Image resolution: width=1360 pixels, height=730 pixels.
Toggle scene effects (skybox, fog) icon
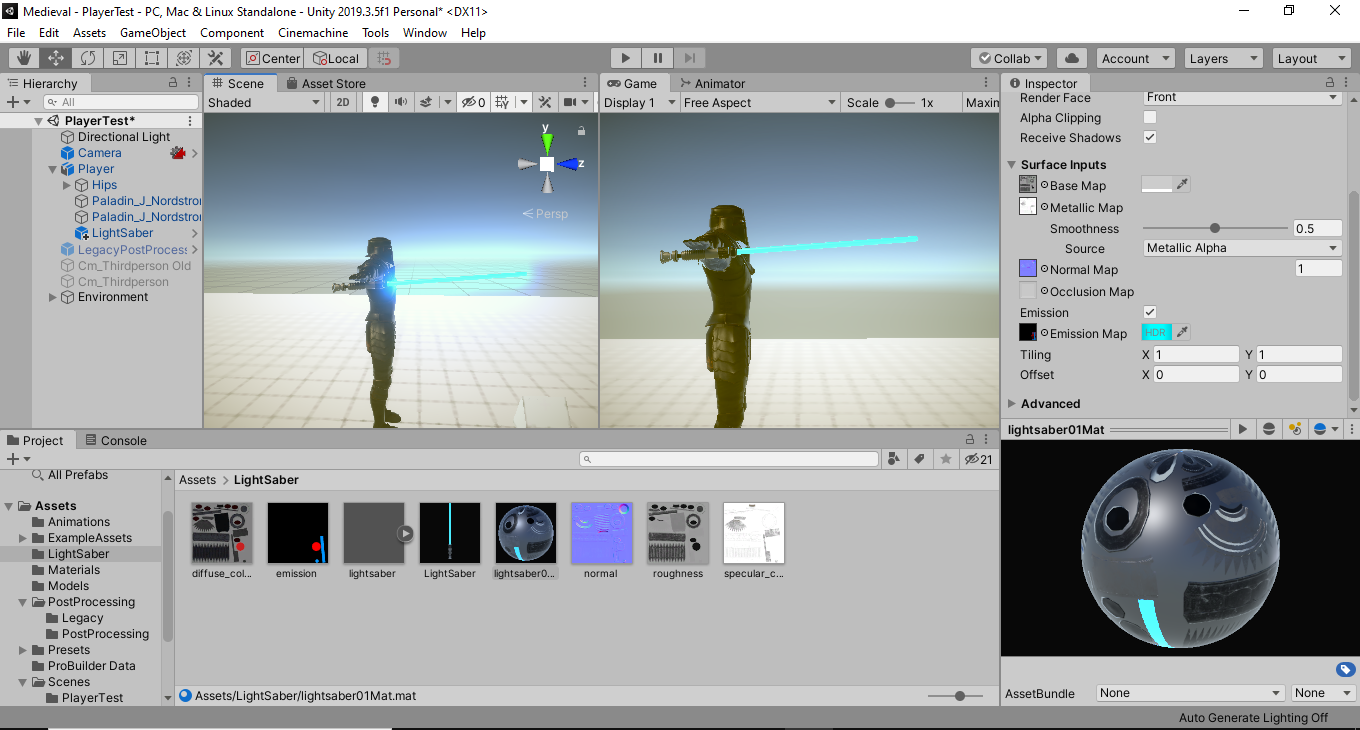(x=427, y=102)
